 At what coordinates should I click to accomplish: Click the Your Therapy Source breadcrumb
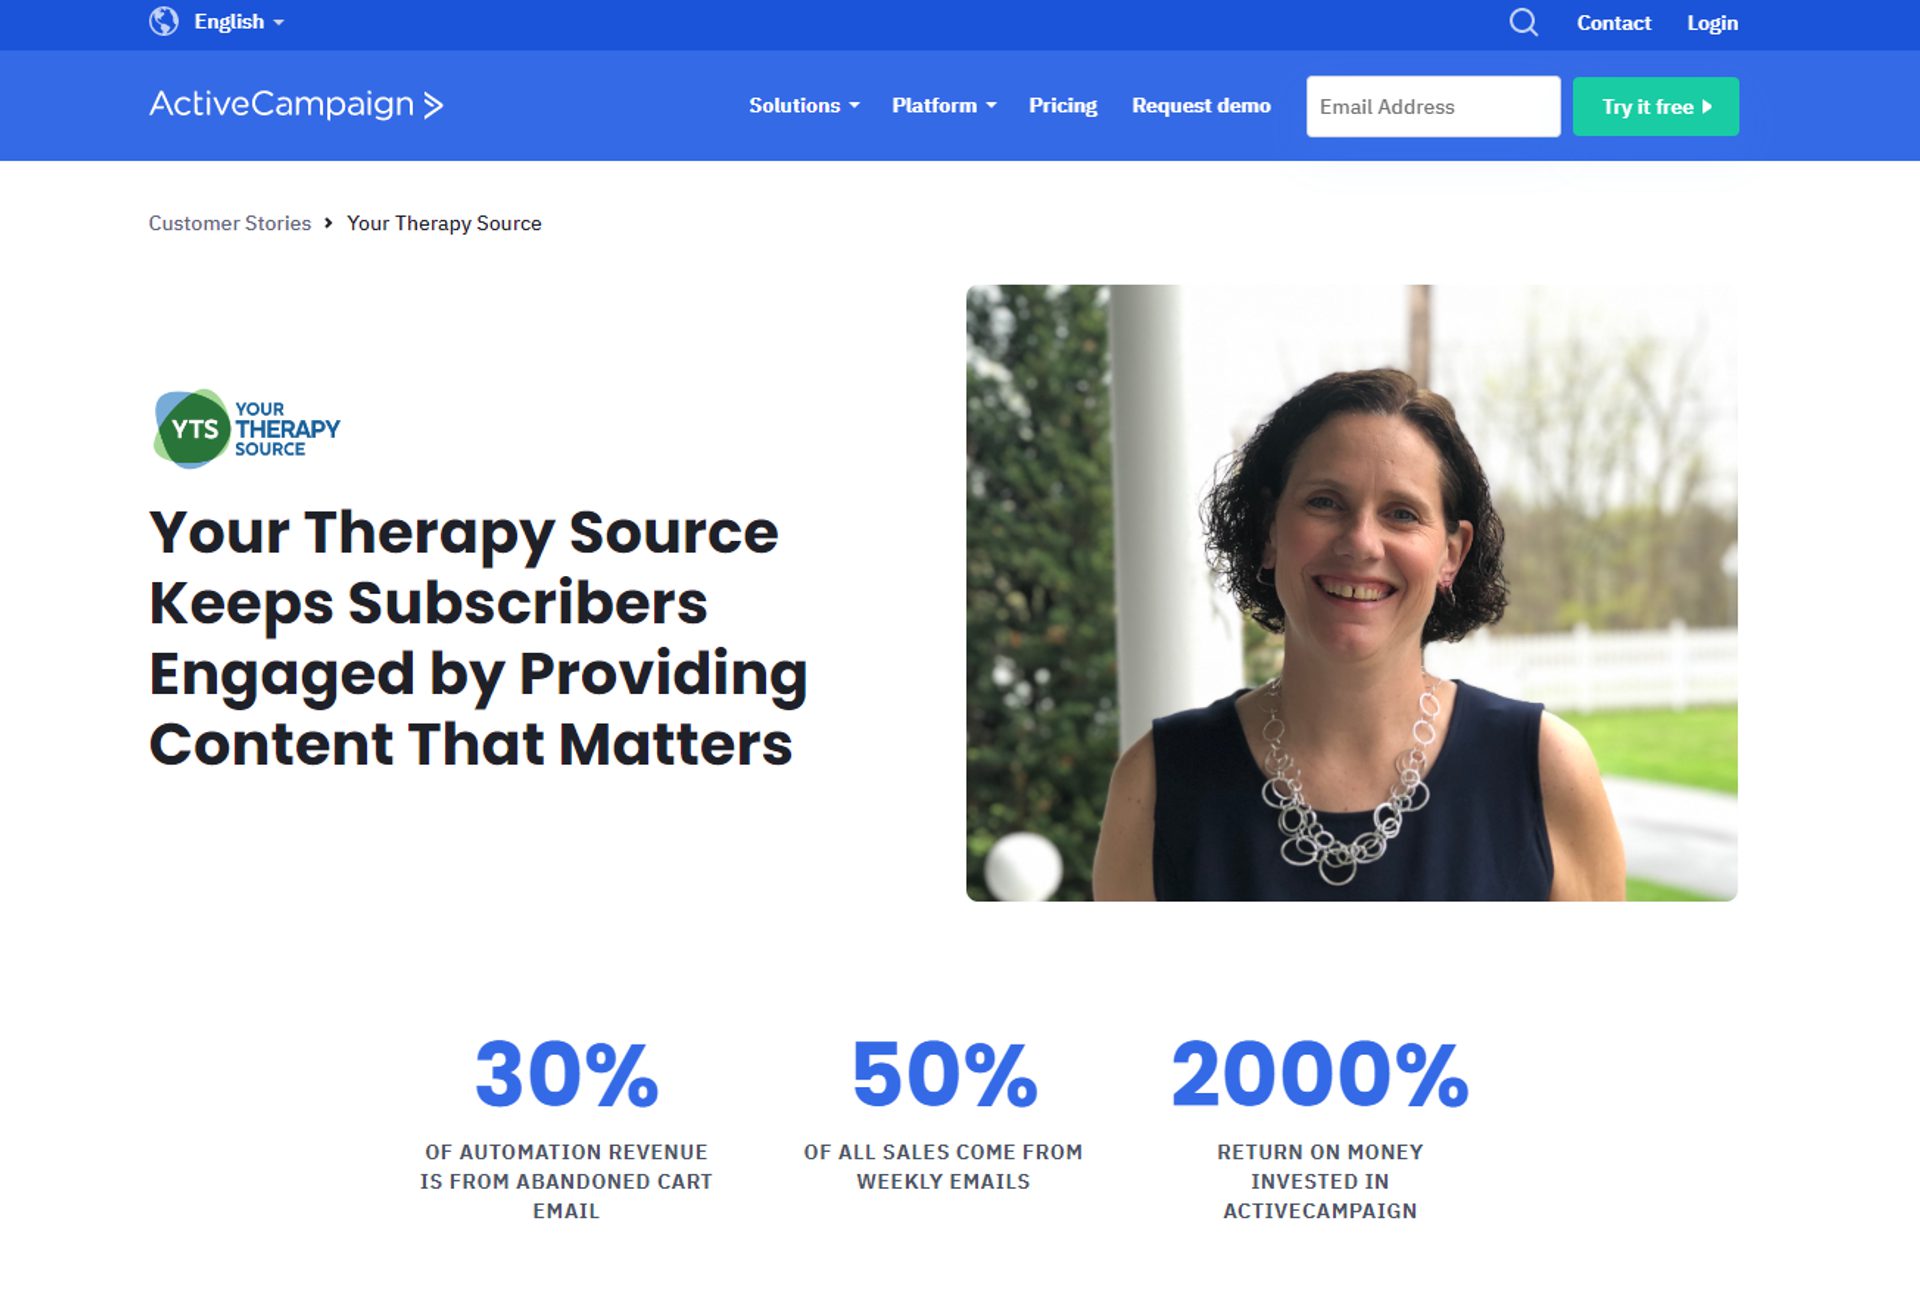click(444, 223)
